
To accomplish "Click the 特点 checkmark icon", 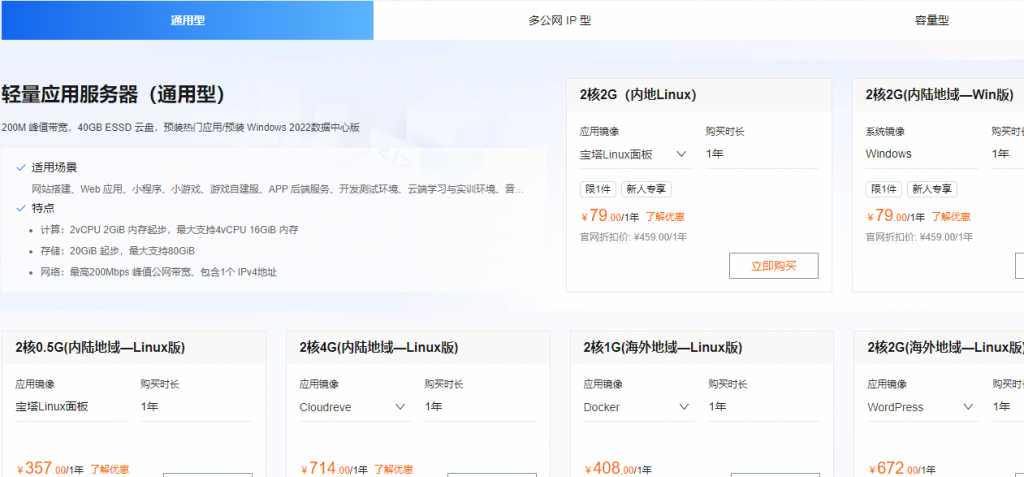I will tap(21, 208).
